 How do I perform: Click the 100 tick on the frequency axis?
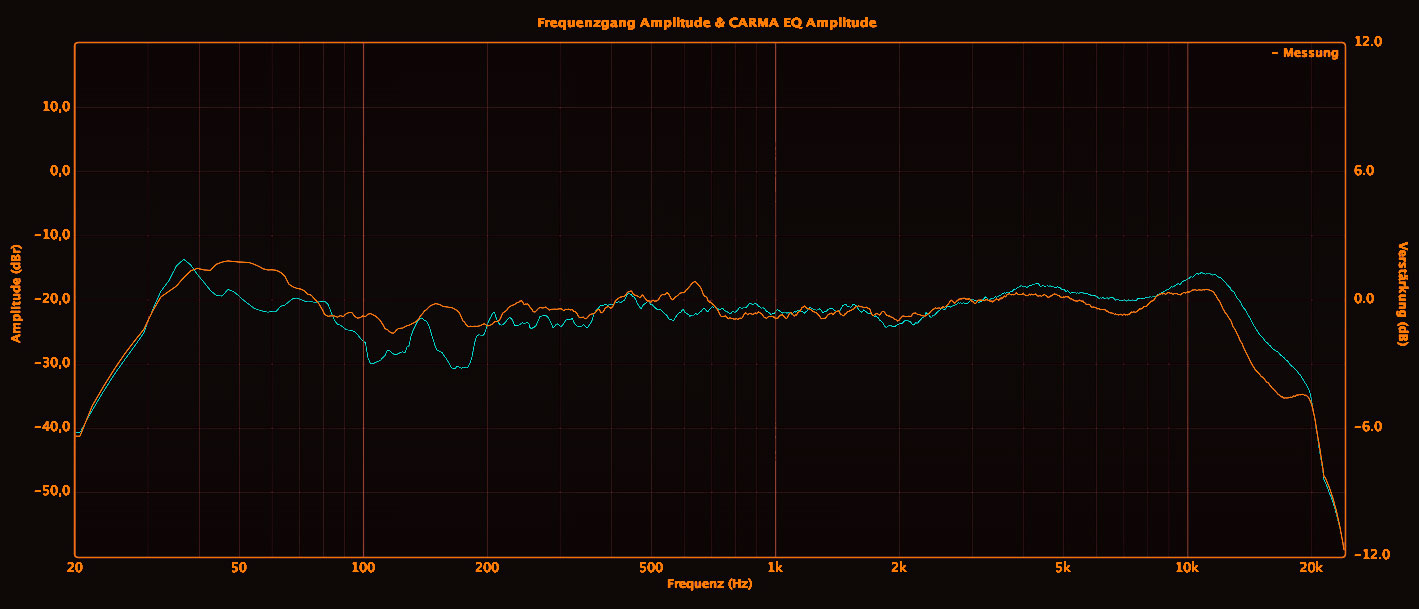point(363,568)
